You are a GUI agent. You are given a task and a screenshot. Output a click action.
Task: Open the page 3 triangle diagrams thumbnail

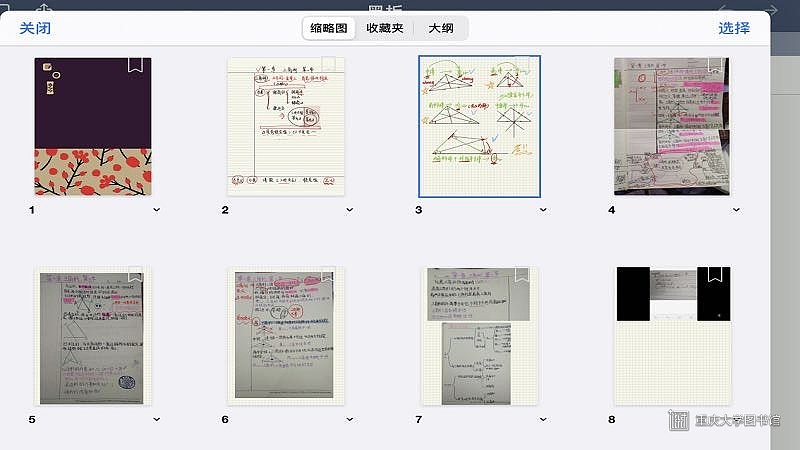(480, 126)
